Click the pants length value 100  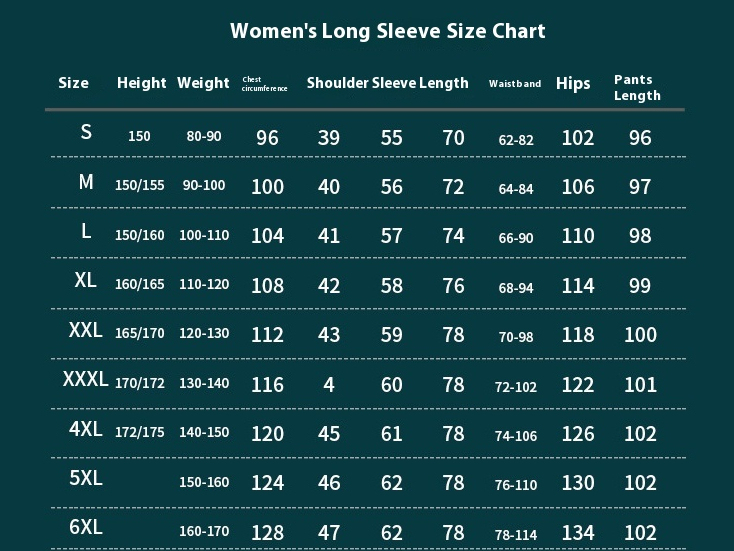640,335
